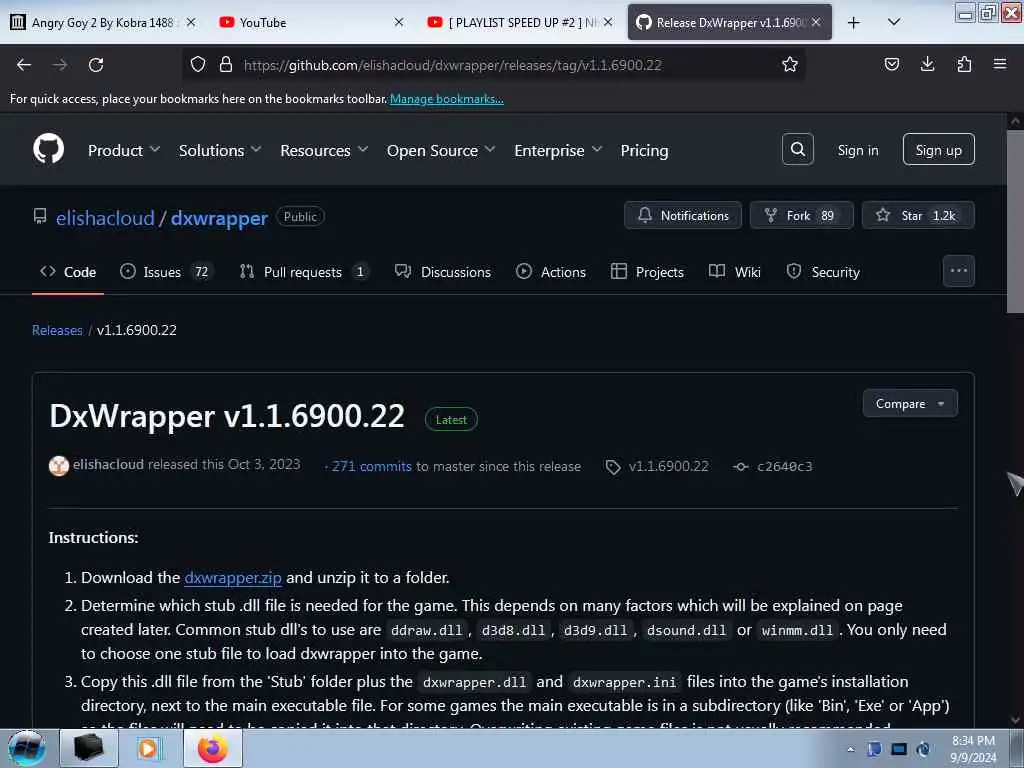Click the Latest release badge
The height and width of the screenshot is (768, 1024).
pyautogui.click(x=451, y=419)
